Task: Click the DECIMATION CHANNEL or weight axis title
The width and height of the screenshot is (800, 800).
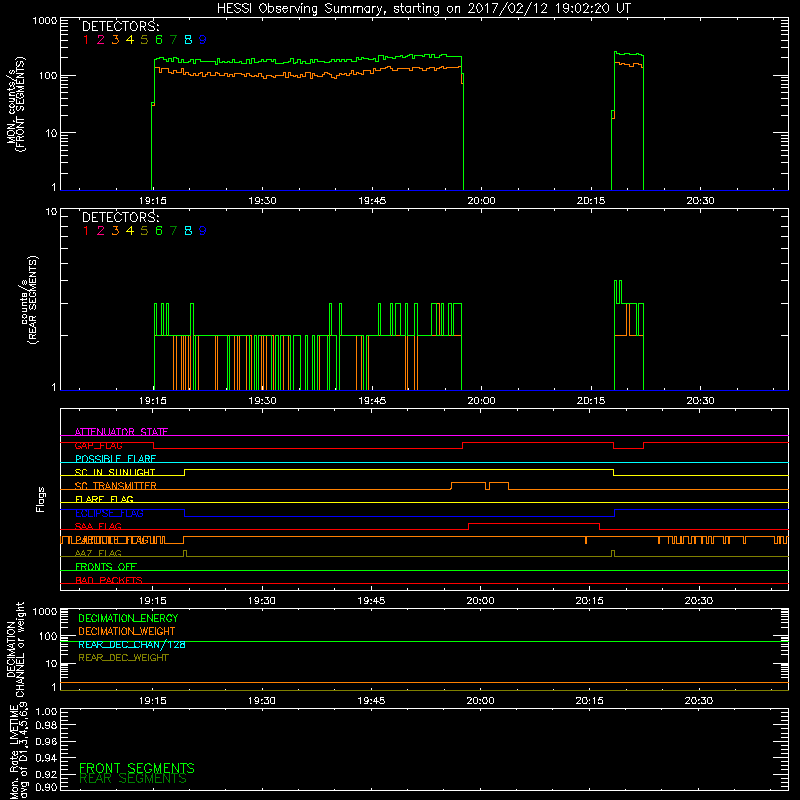Action: point(15,649)
